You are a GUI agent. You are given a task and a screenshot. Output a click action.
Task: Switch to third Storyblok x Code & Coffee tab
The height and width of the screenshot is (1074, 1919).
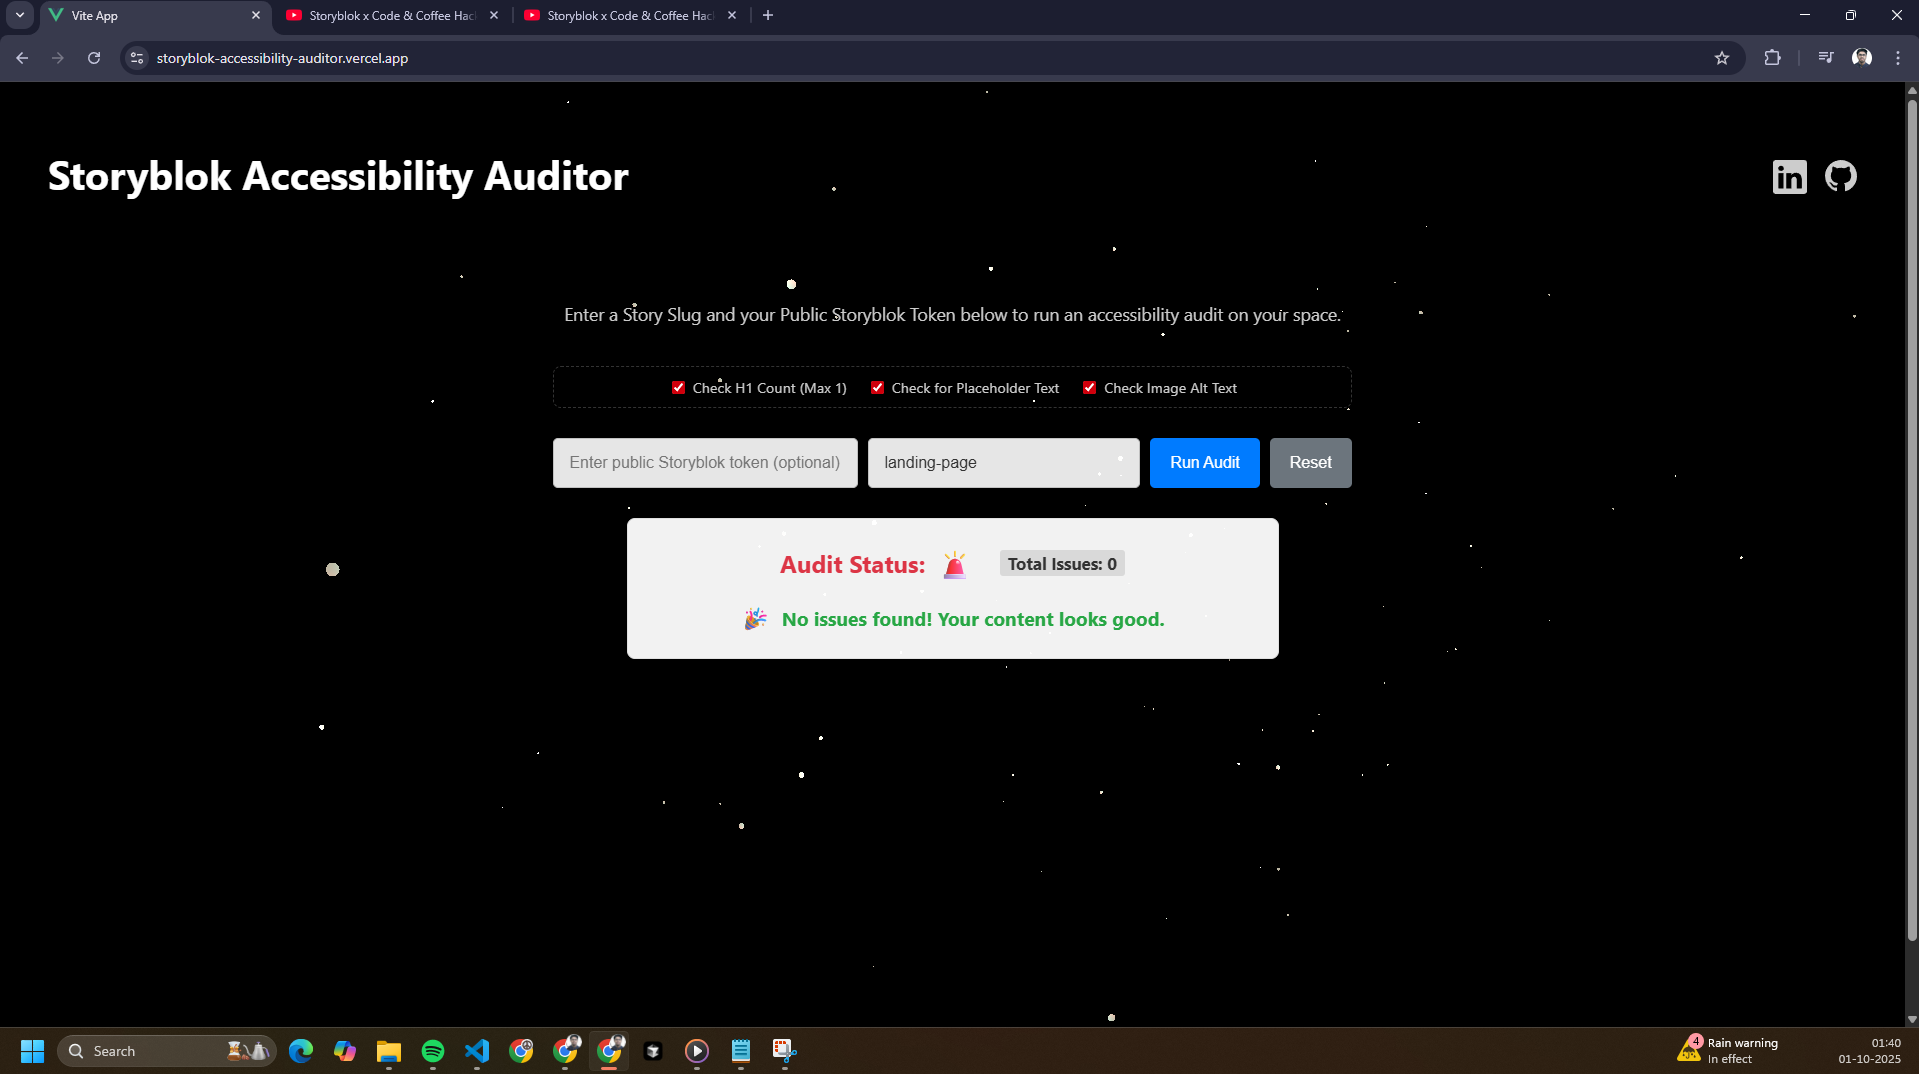(630, 16)
